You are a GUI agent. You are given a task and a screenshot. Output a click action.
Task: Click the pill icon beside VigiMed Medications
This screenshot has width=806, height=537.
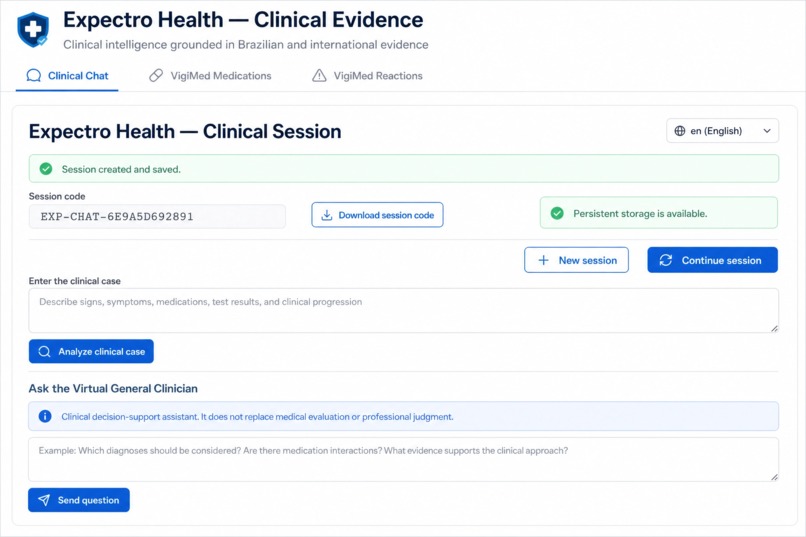pyautogui.click(x=156, y=76)
